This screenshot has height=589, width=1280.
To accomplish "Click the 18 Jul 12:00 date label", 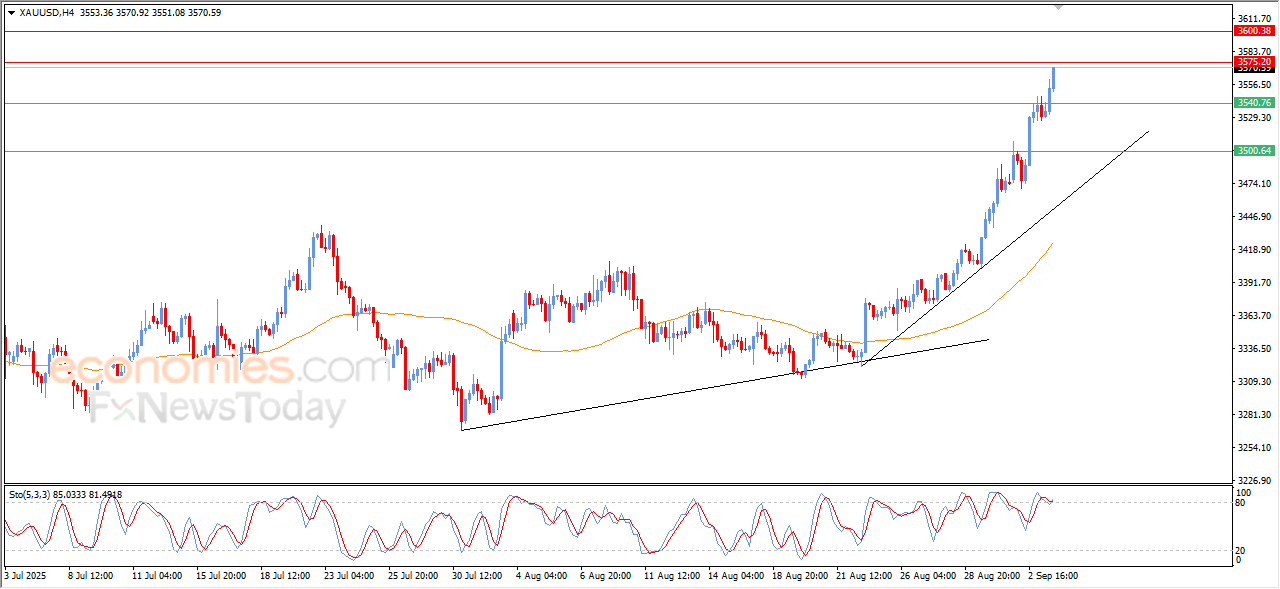I will (x=285, y=576).
